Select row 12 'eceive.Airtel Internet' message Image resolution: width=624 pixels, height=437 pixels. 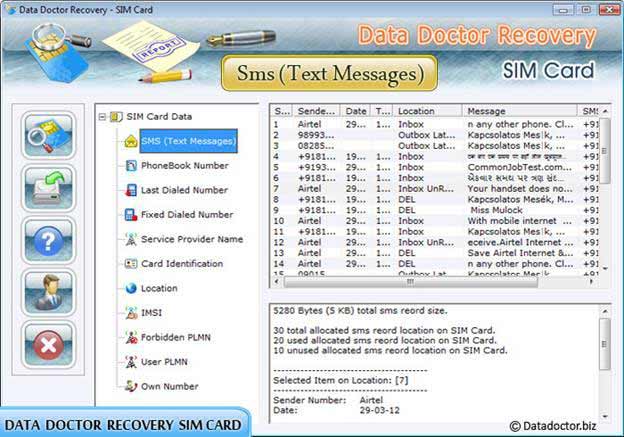[435, 242]
